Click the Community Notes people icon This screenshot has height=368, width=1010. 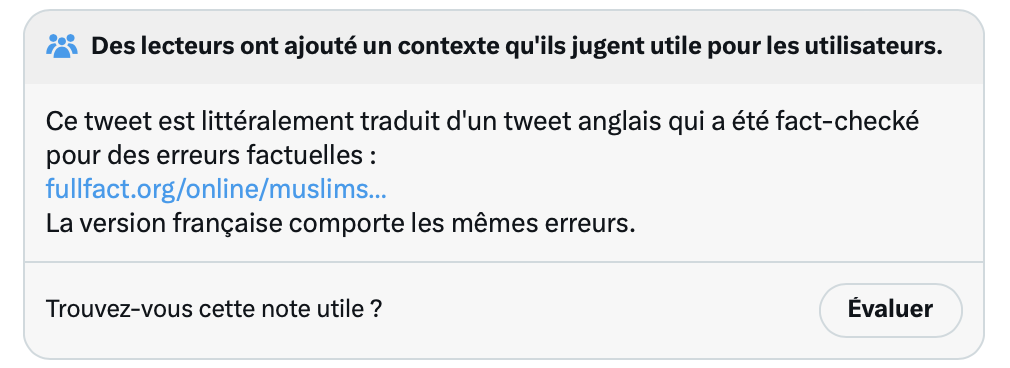point(62,46)
